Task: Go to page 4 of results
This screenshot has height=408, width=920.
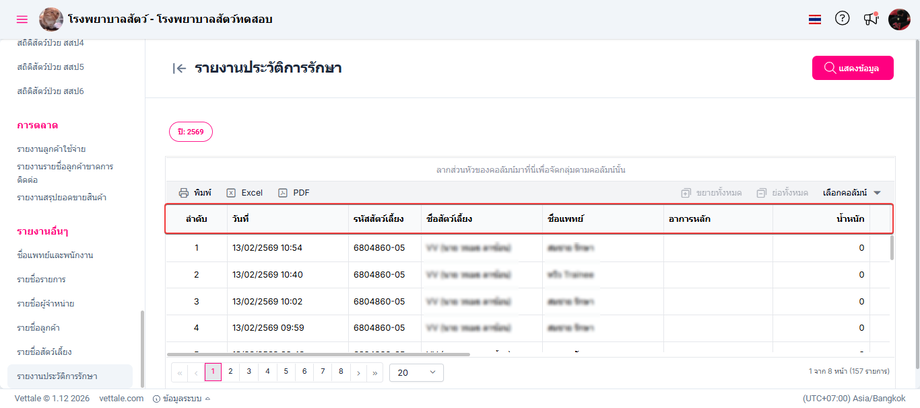Action: tap(268, 372)
